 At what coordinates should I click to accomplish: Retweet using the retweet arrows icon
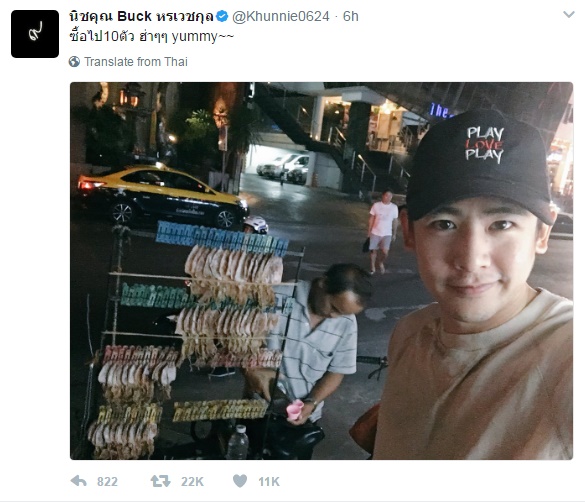(160, 481)
